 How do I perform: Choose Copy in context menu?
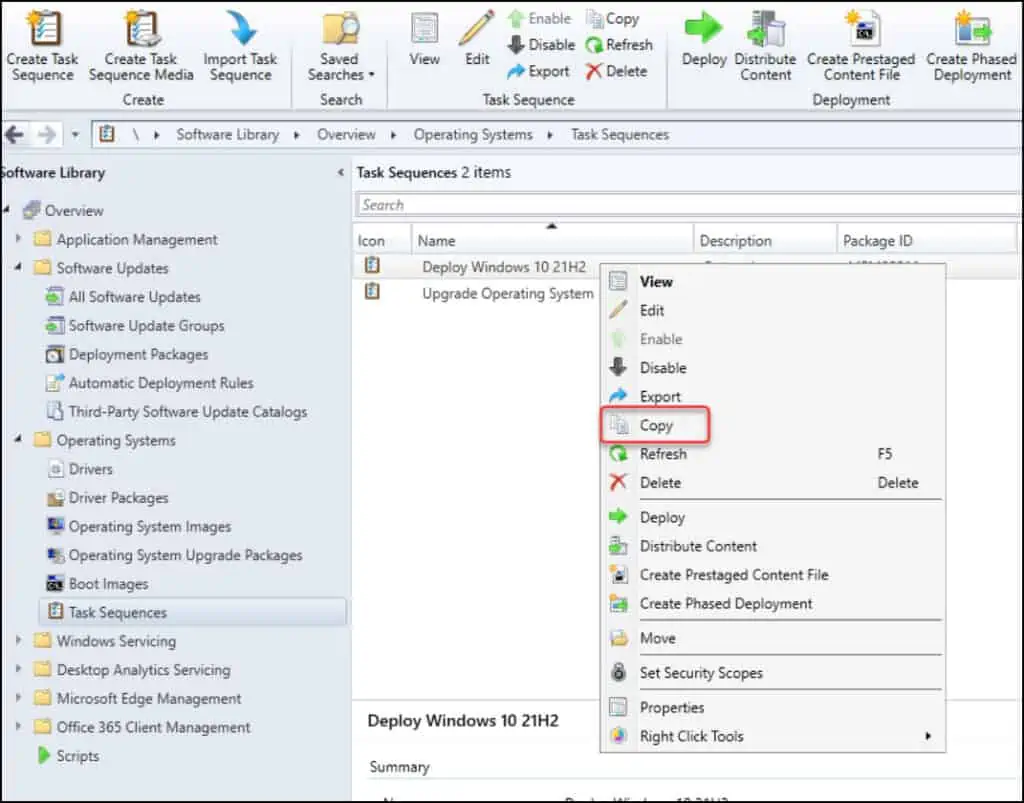pyautogui.click(x=773, y=426)
